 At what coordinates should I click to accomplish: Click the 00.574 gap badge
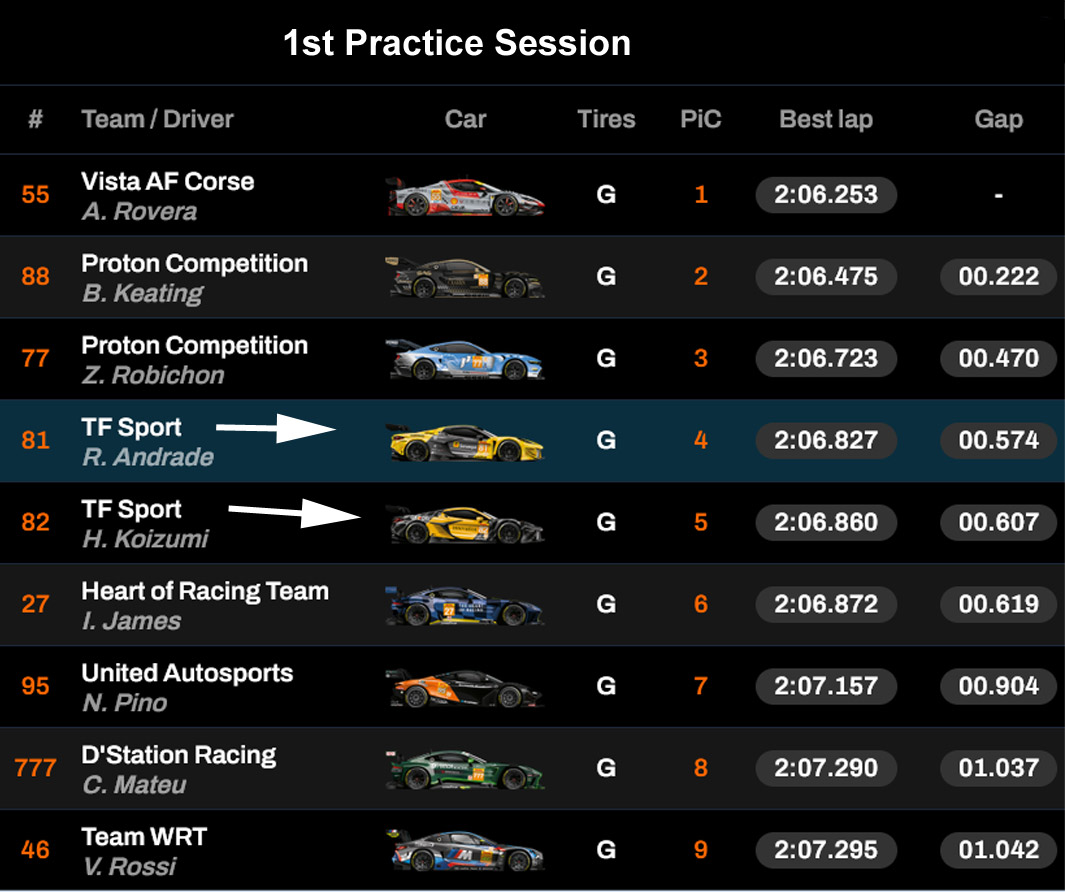point(998,441)
